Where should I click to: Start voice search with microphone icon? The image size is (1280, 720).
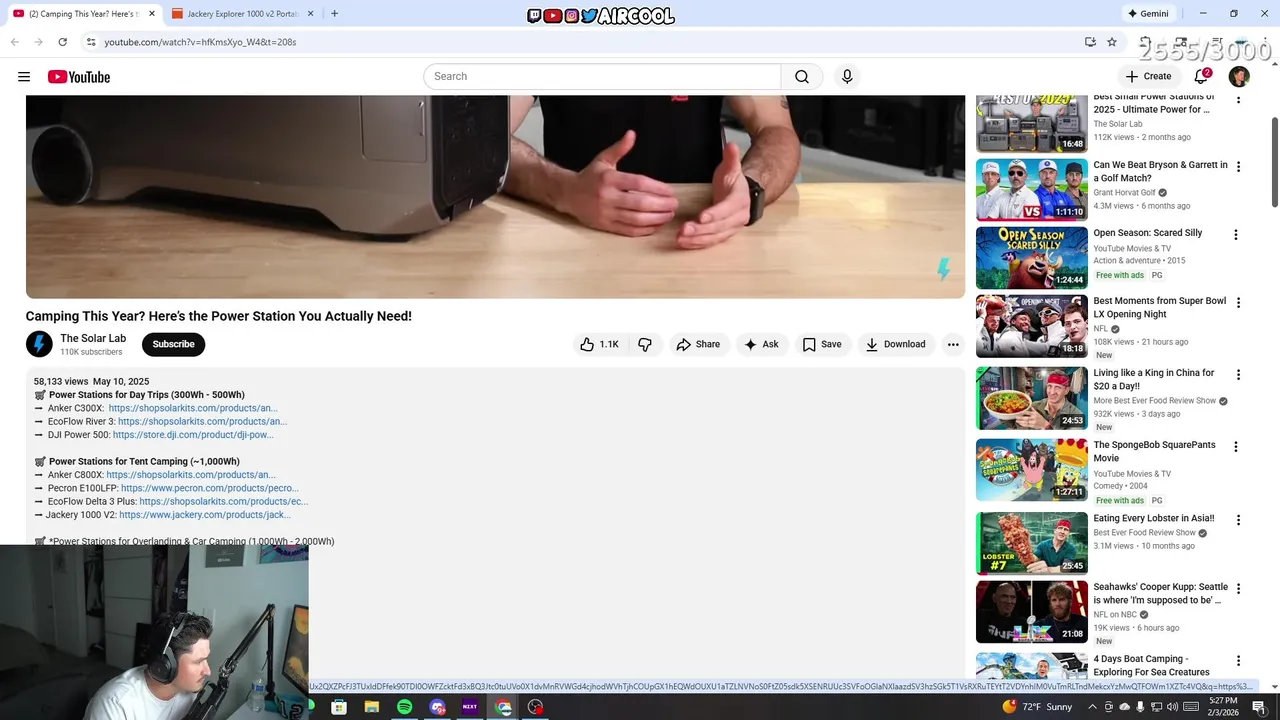tap(847, 77)
